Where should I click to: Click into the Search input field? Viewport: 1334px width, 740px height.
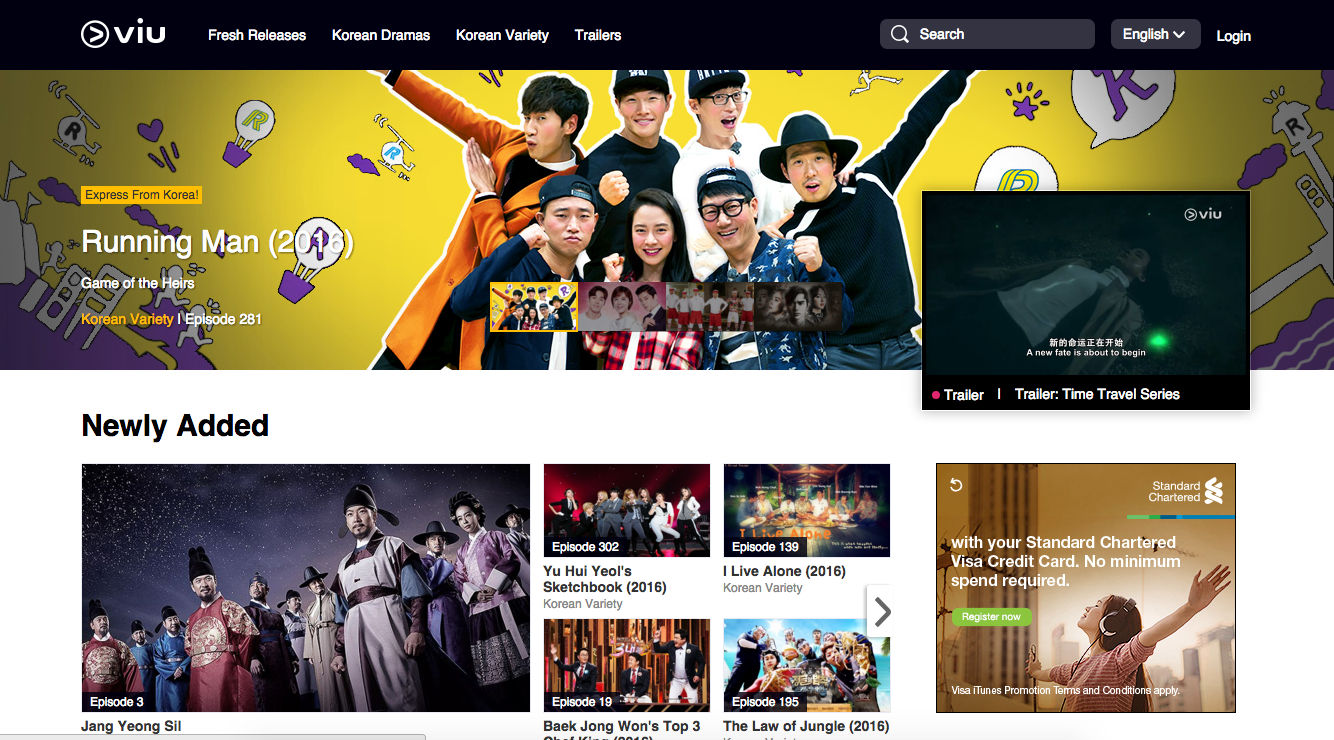tap(987, 34)
